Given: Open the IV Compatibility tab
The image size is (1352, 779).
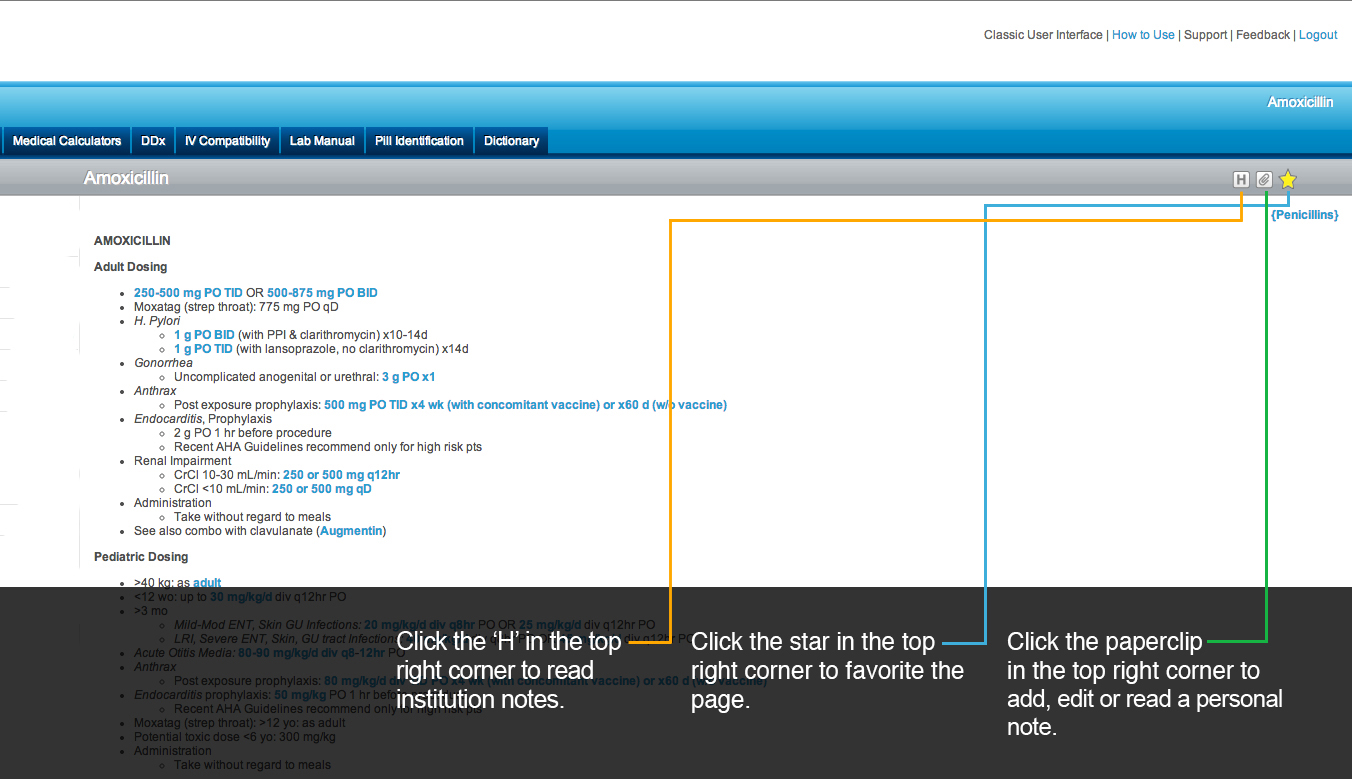Looking at the screenshot, I should click(x=227, y=141).
